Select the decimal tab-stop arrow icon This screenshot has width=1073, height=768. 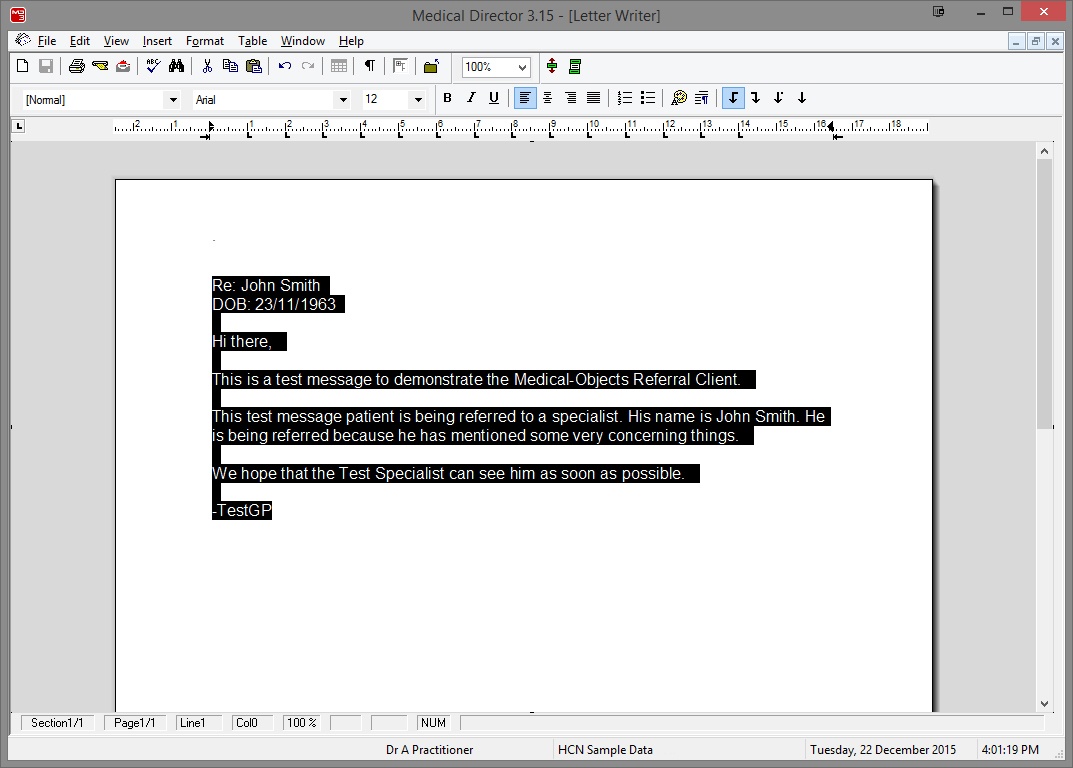tap(779, 99)
